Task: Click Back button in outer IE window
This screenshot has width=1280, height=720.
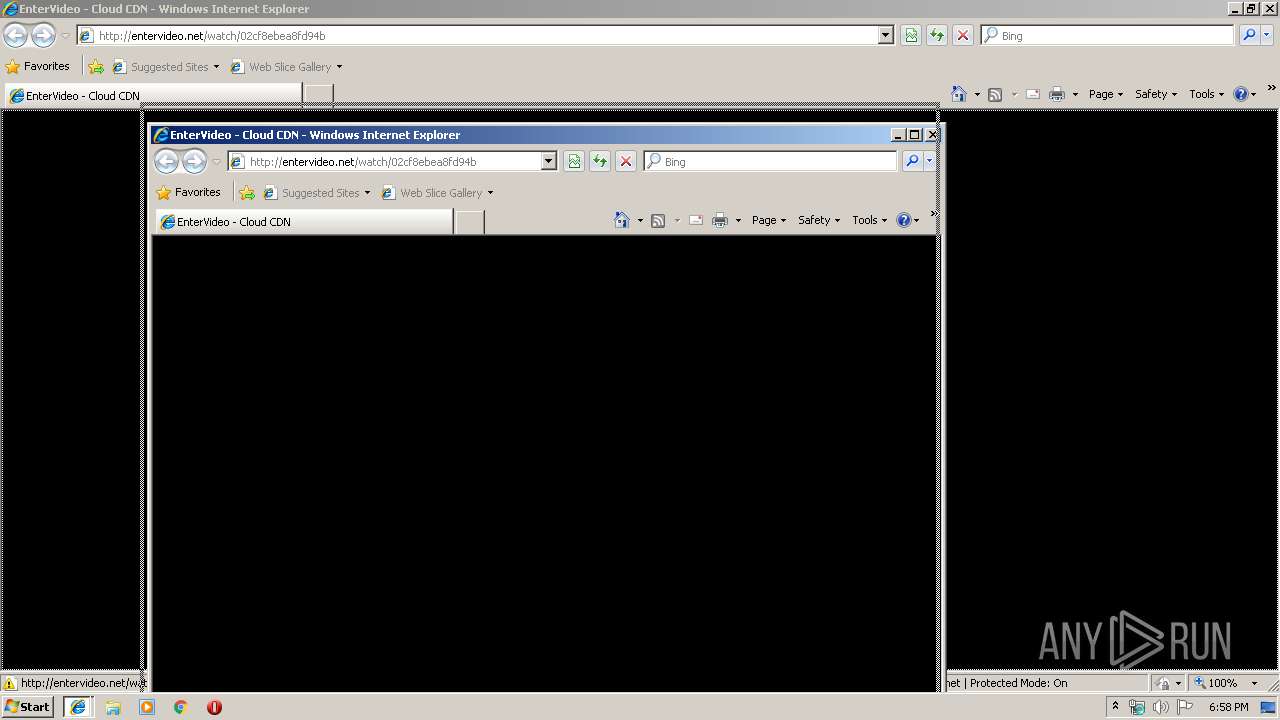Action: 15,35
